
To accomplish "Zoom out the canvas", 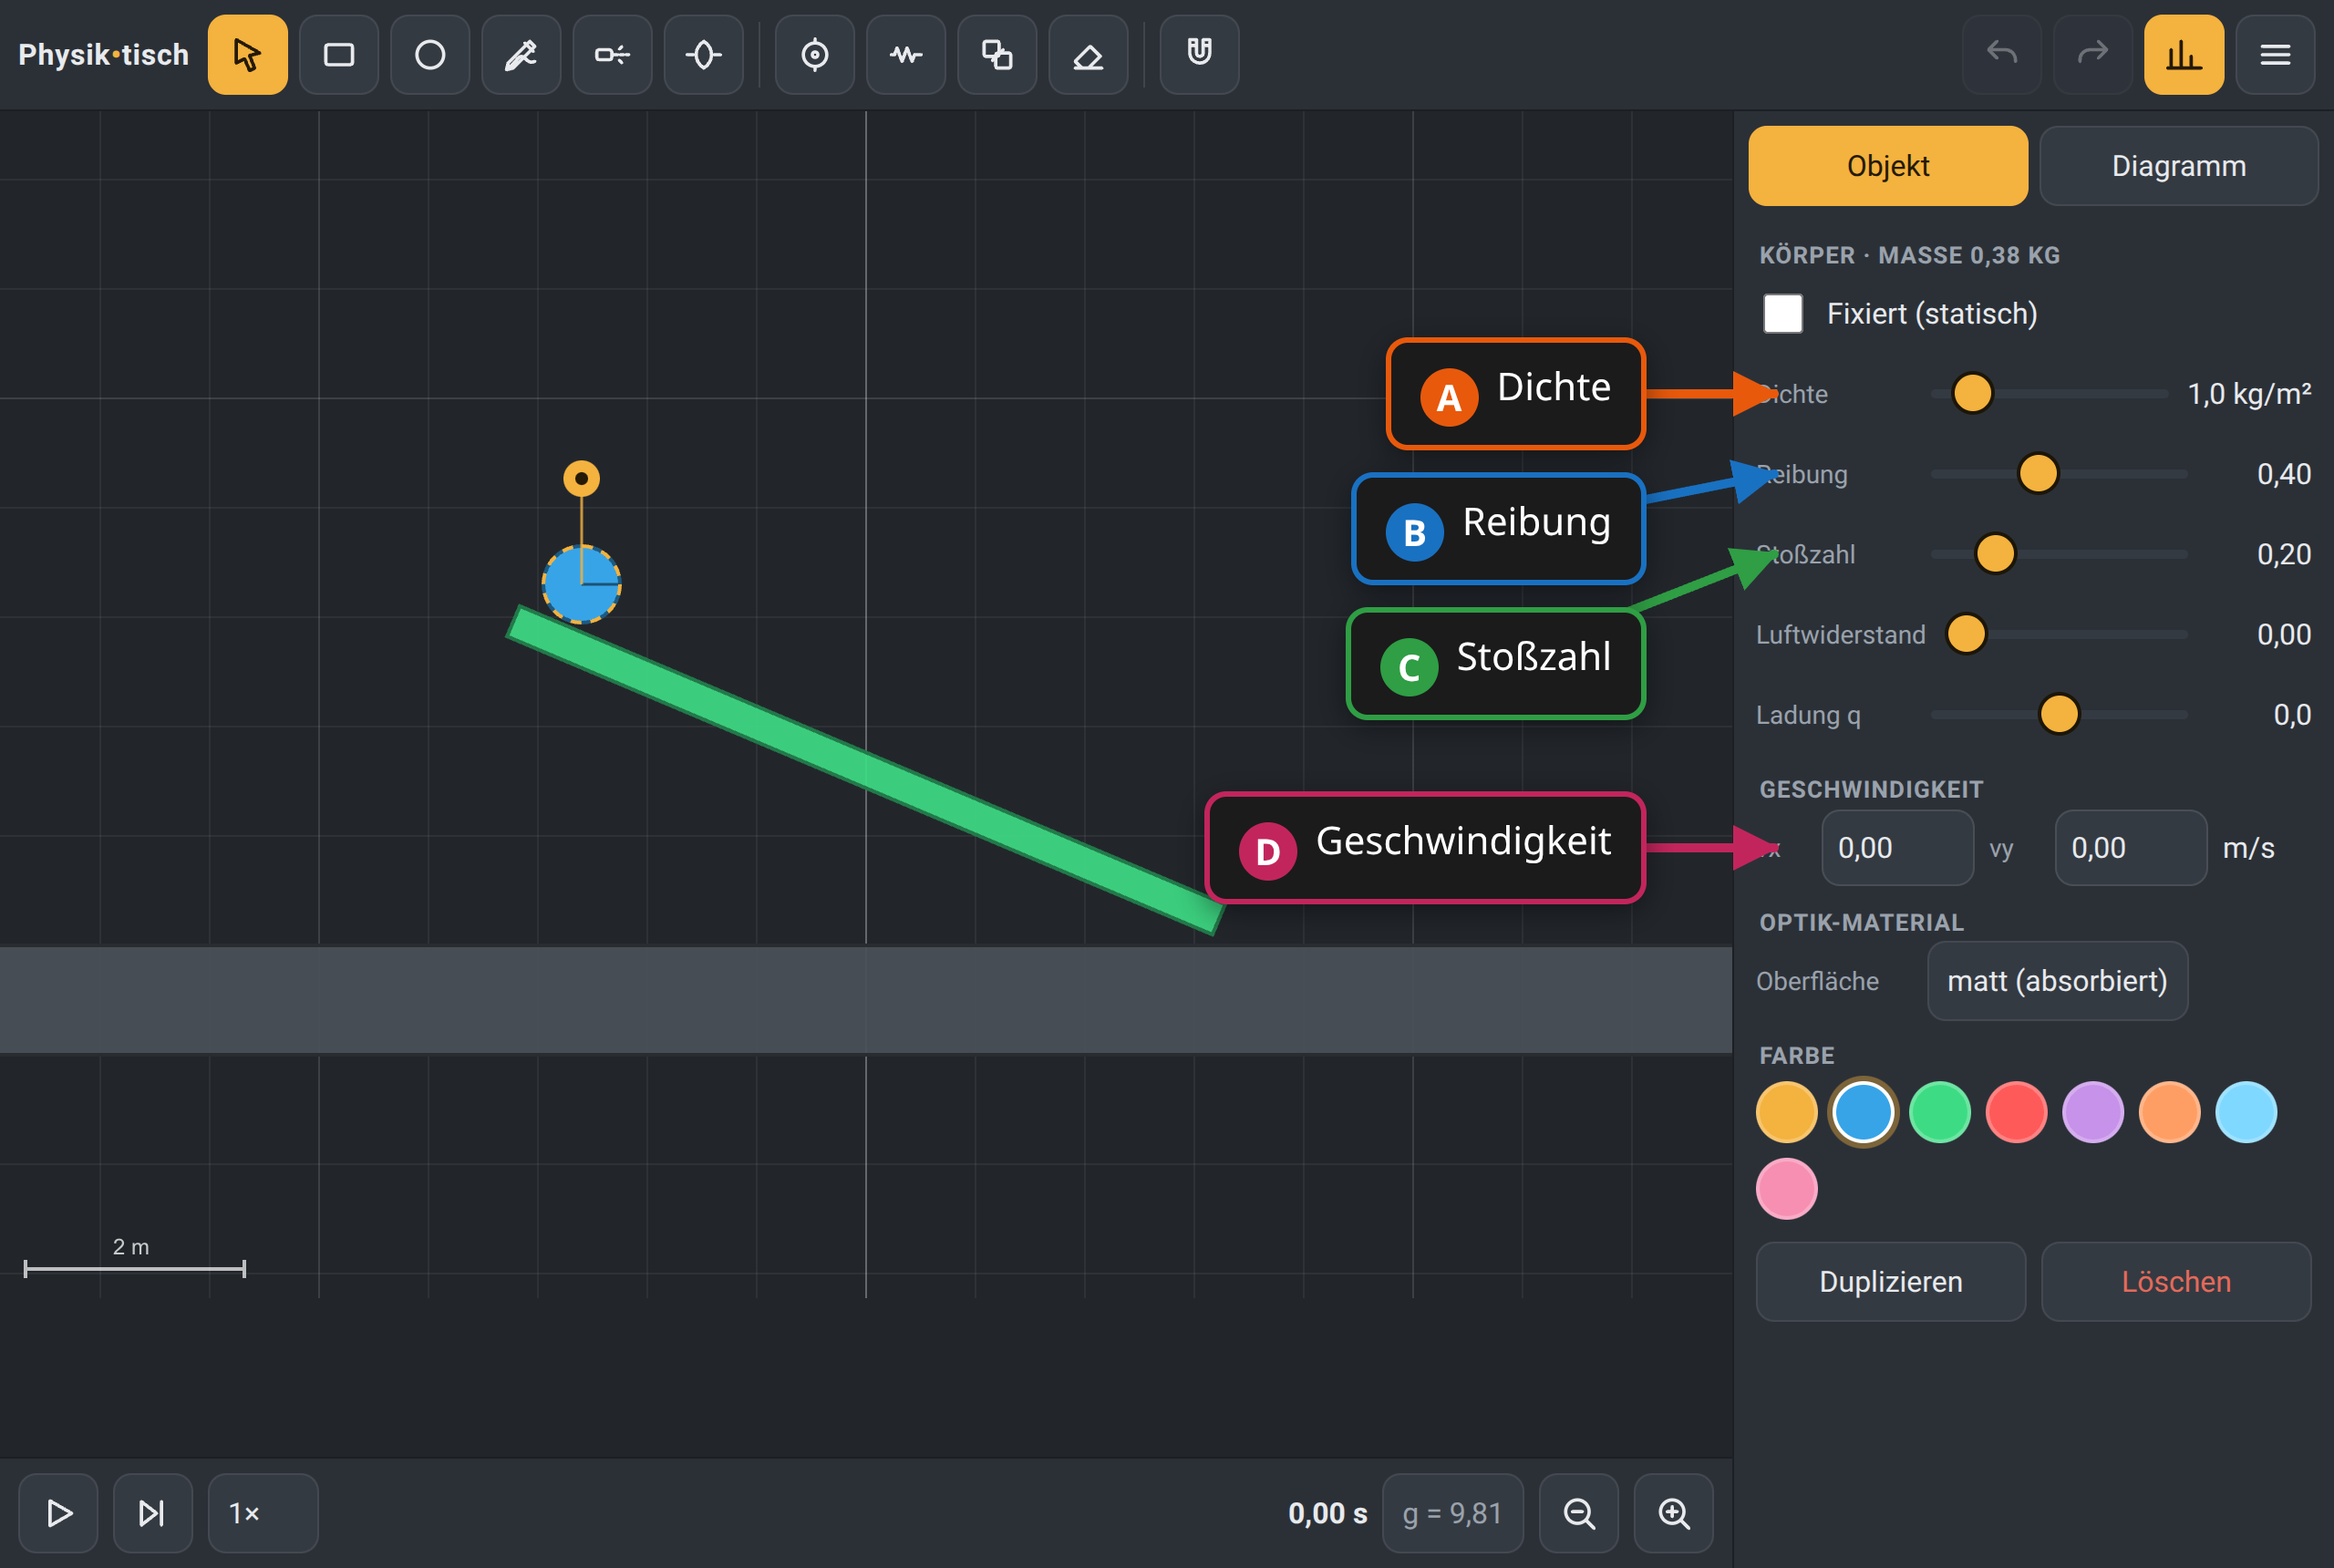I will pos(1579,1513).
